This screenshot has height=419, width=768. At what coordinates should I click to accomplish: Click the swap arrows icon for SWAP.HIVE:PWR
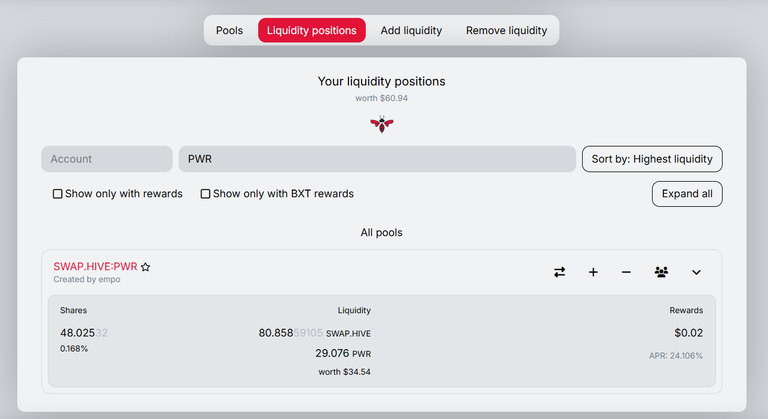pos(559,272)
